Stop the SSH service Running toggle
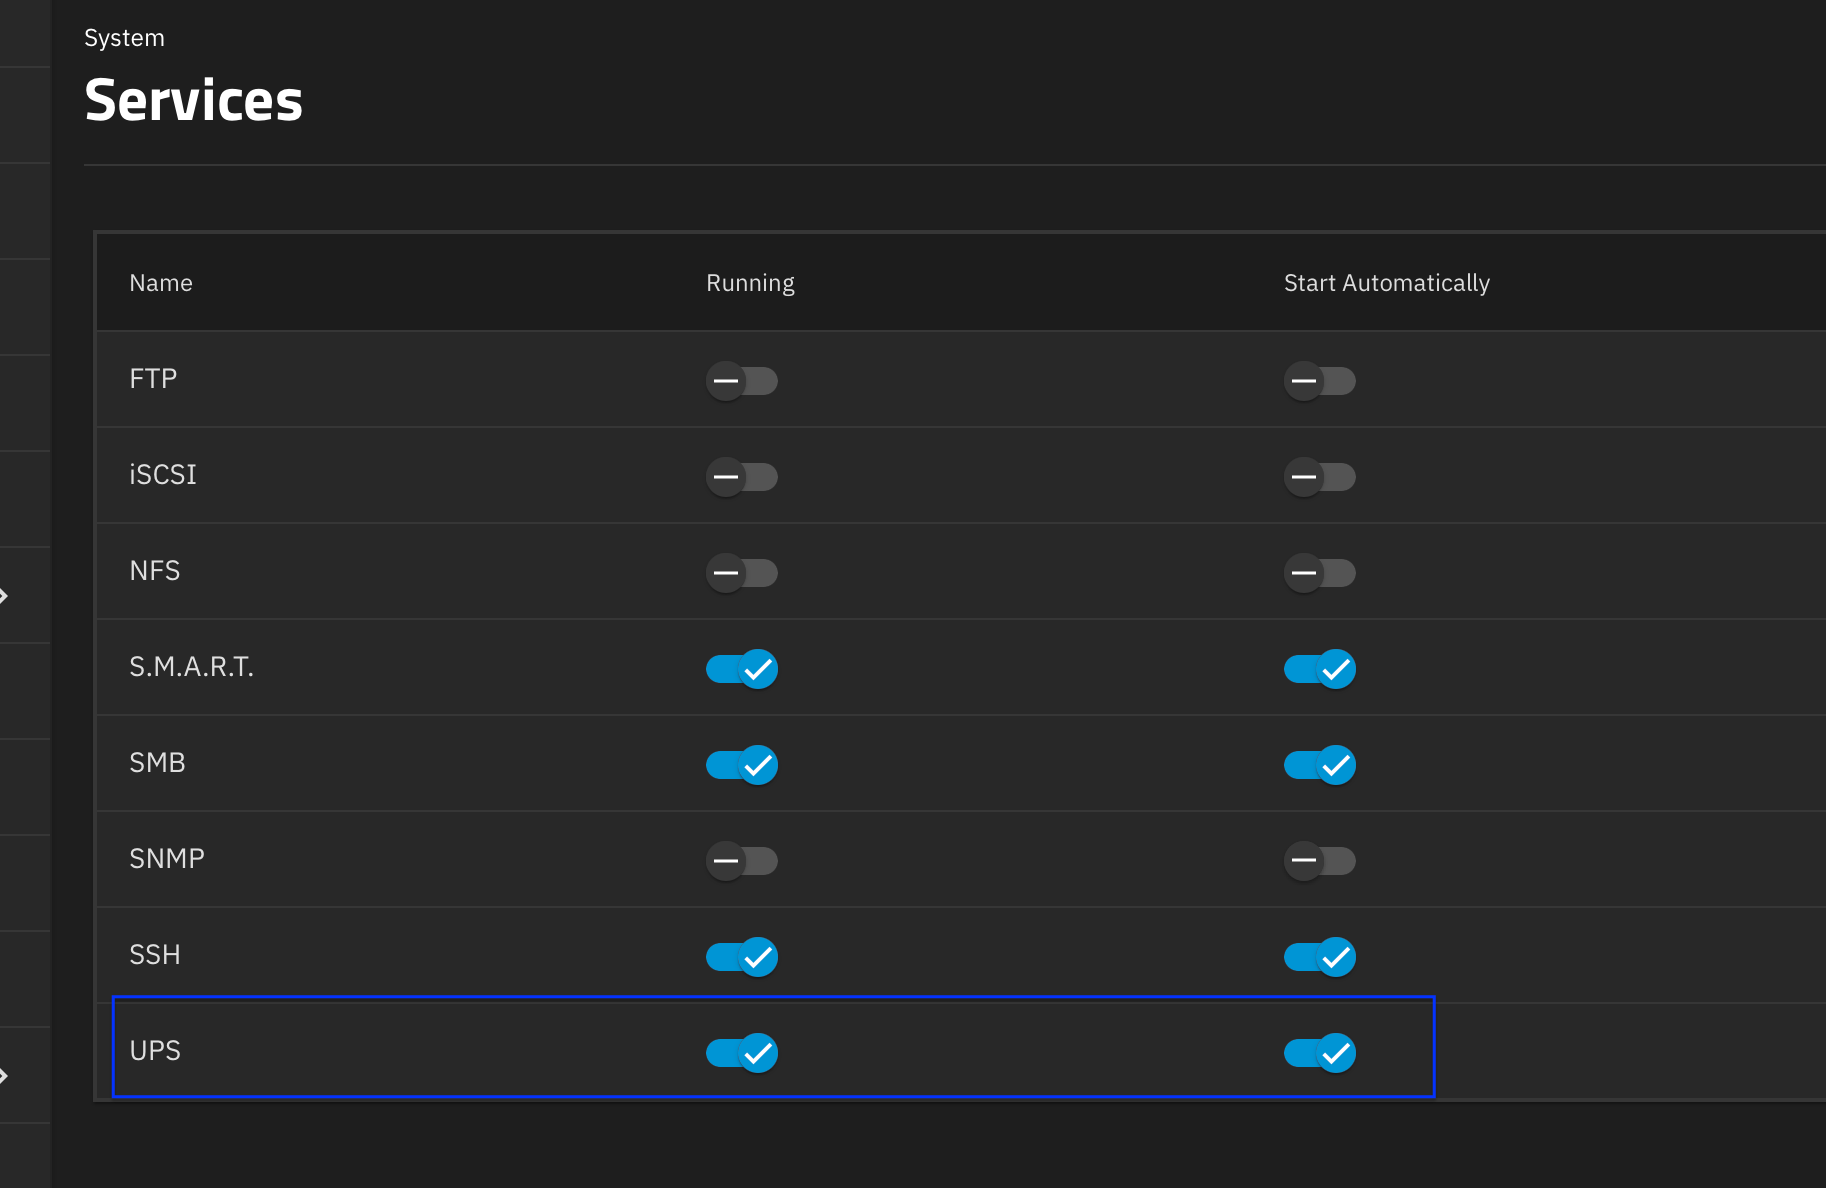Screen dimensions: 1826x1188 pyautogui.click(x=741, y=957)
